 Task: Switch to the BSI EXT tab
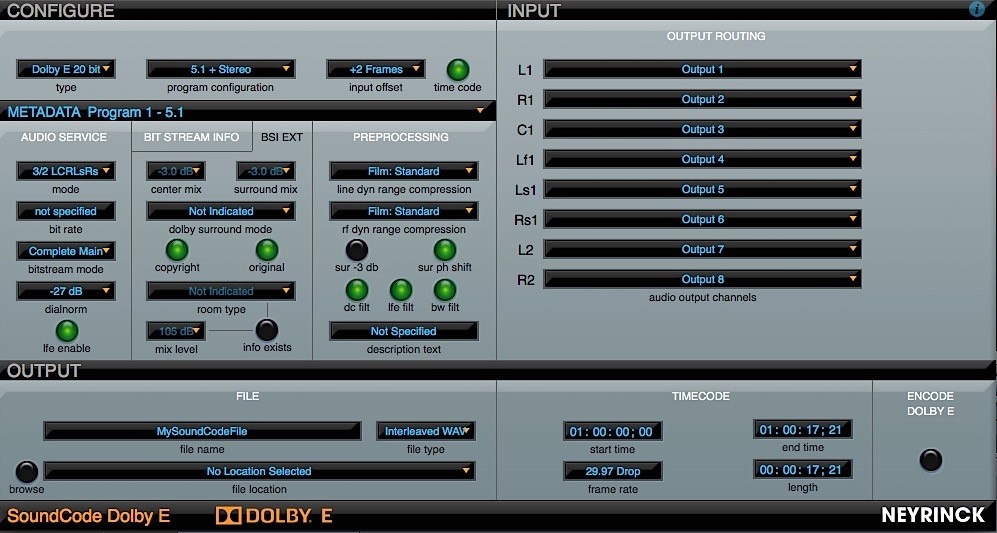[x=282, y=137]
